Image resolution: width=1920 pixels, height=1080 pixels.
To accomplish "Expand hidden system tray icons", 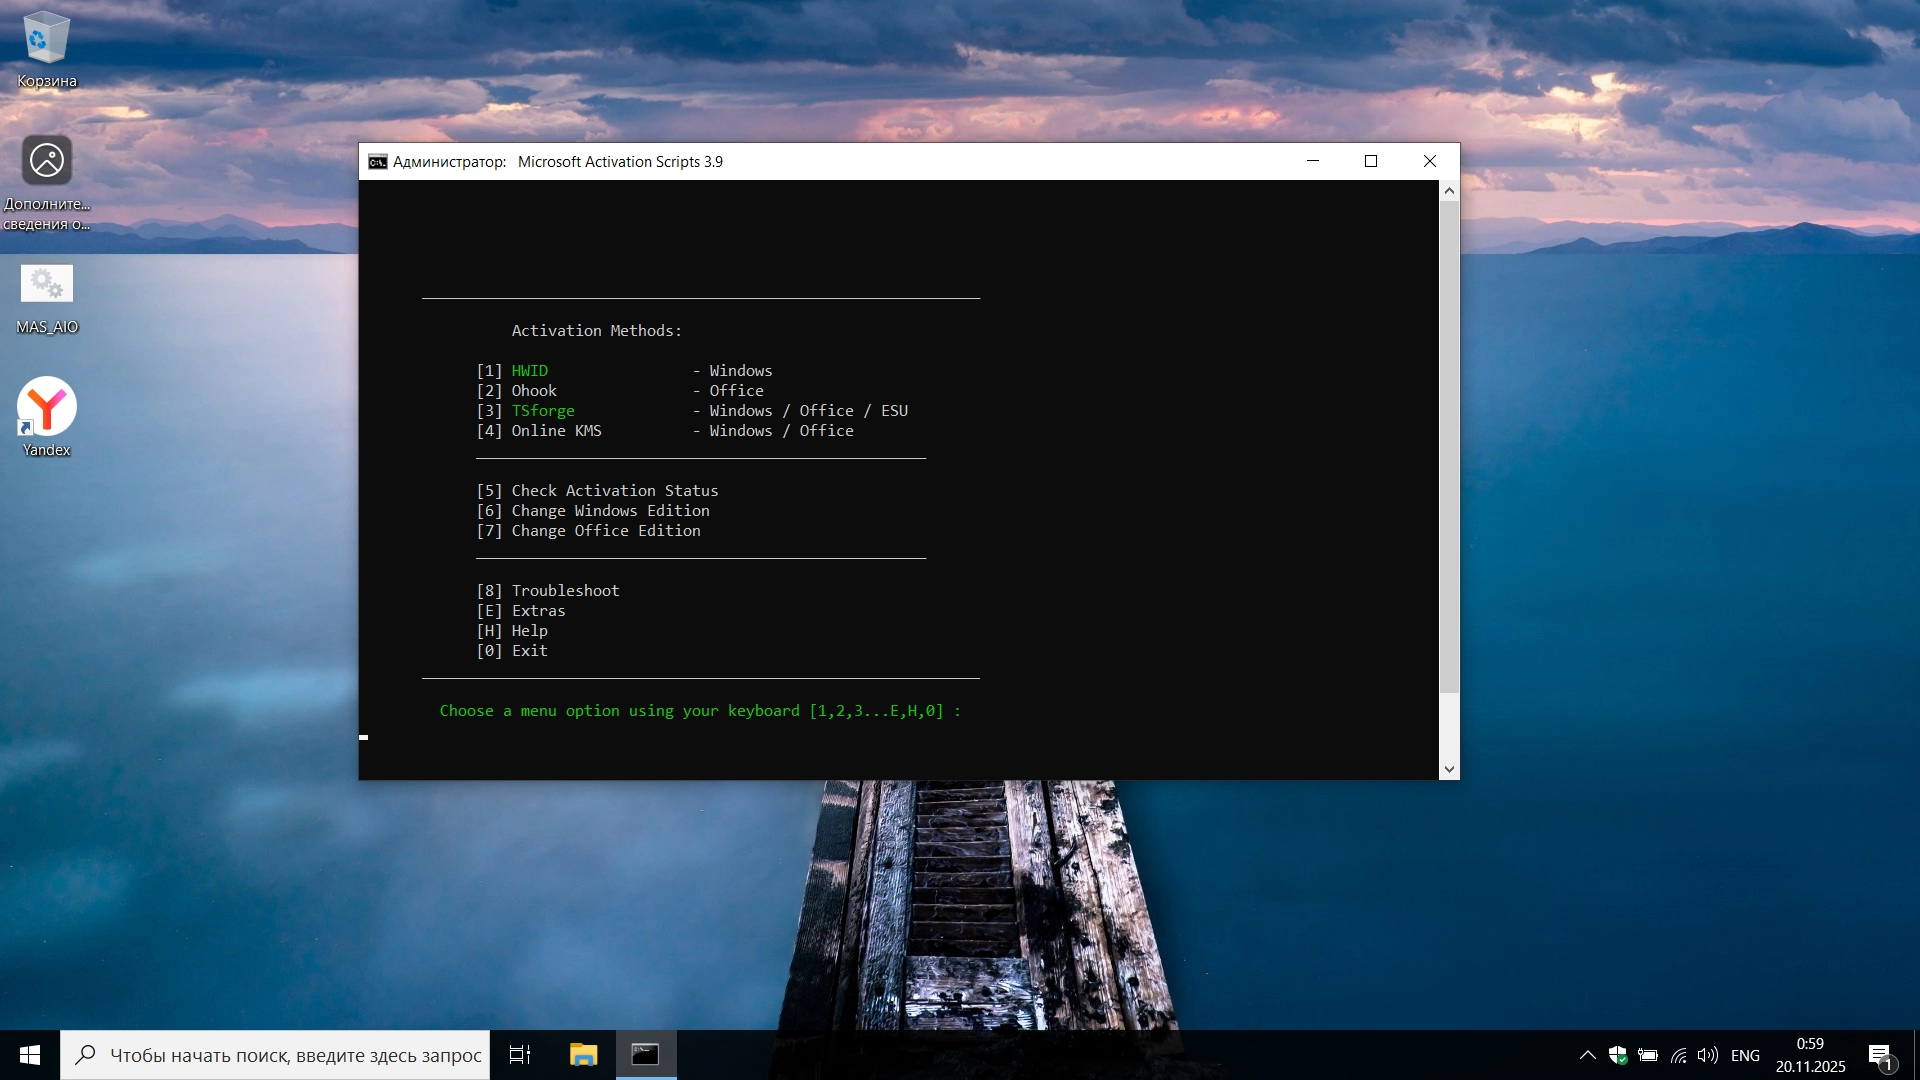I will [1587, 1055].
